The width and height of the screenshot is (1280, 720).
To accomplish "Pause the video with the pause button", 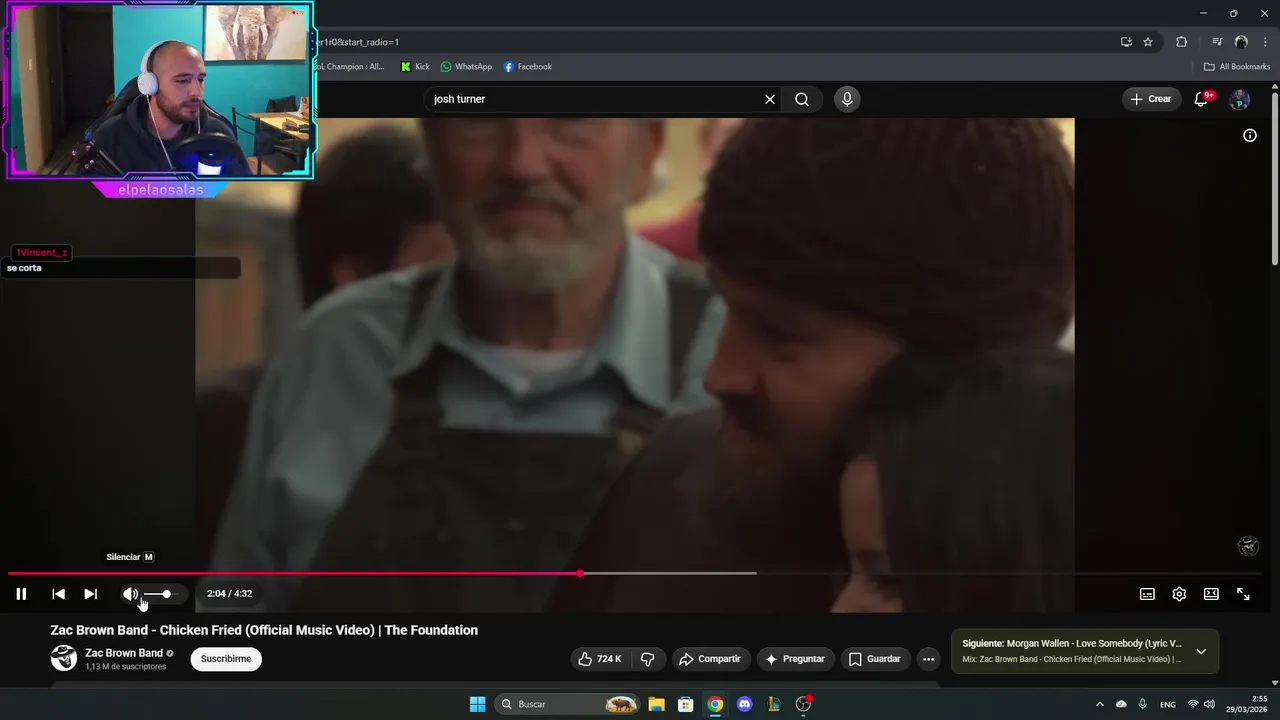I will coord(21,594).
